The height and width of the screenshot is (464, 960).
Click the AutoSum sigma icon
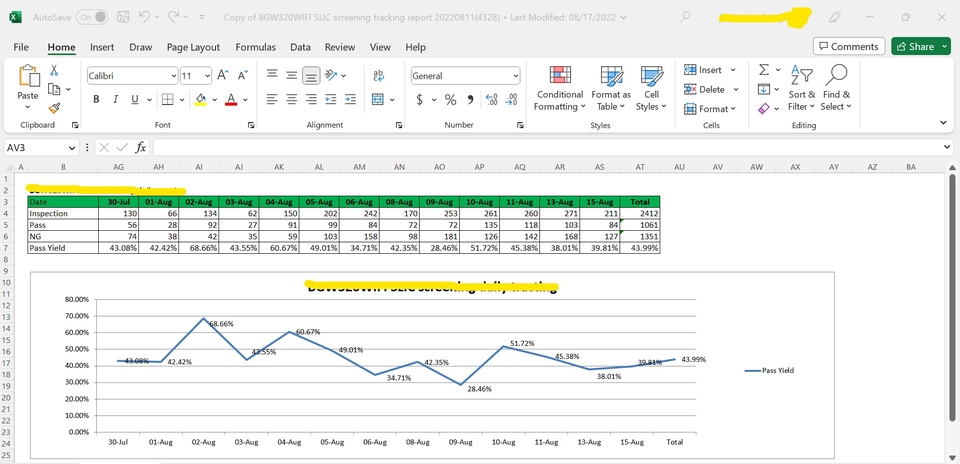(x=763, y=70)
